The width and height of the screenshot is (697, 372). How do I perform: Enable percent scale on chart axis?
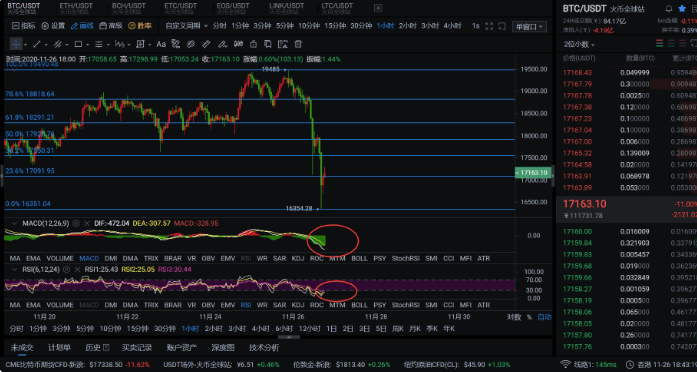click(529, 317)
